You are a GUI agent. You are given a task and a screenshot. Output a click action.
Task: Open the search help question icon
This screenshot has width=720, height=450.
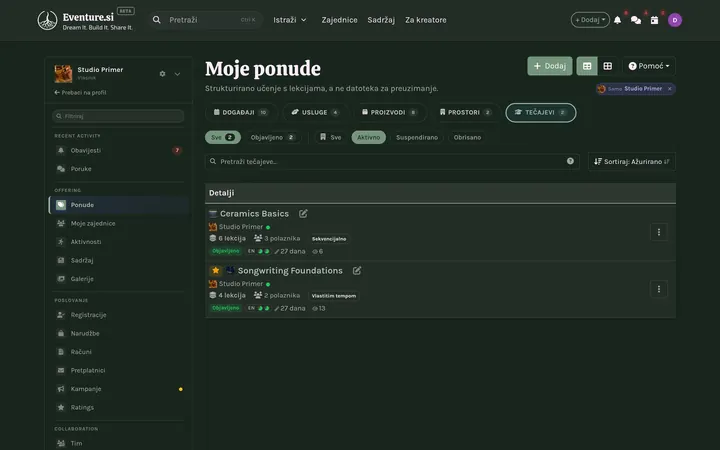(x=570, y=161)
